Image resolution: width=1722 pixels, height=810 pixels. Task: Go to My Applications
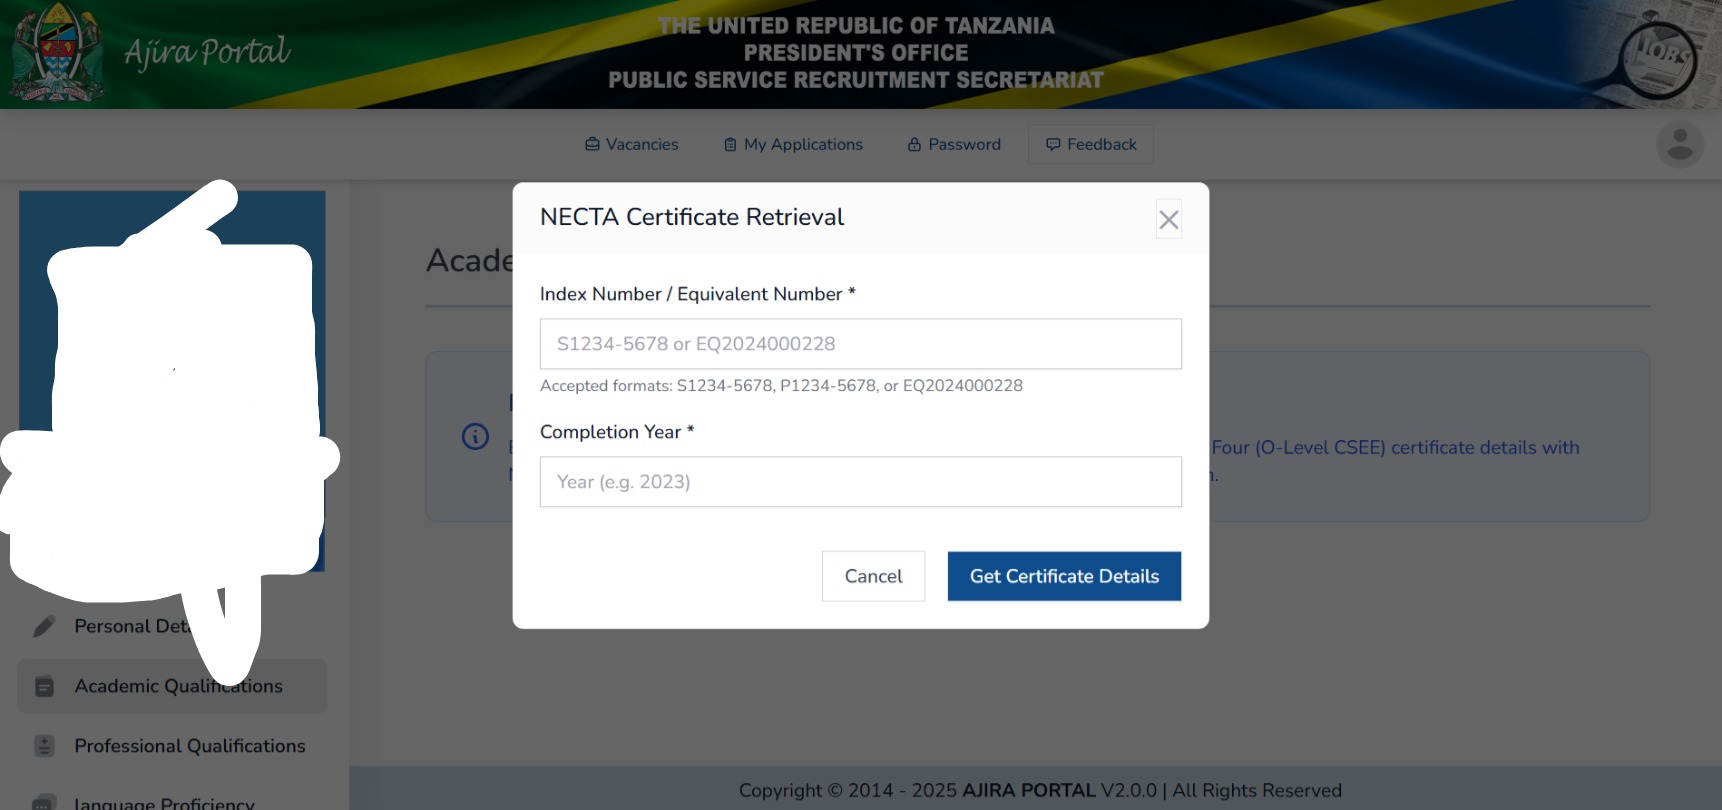793,144
